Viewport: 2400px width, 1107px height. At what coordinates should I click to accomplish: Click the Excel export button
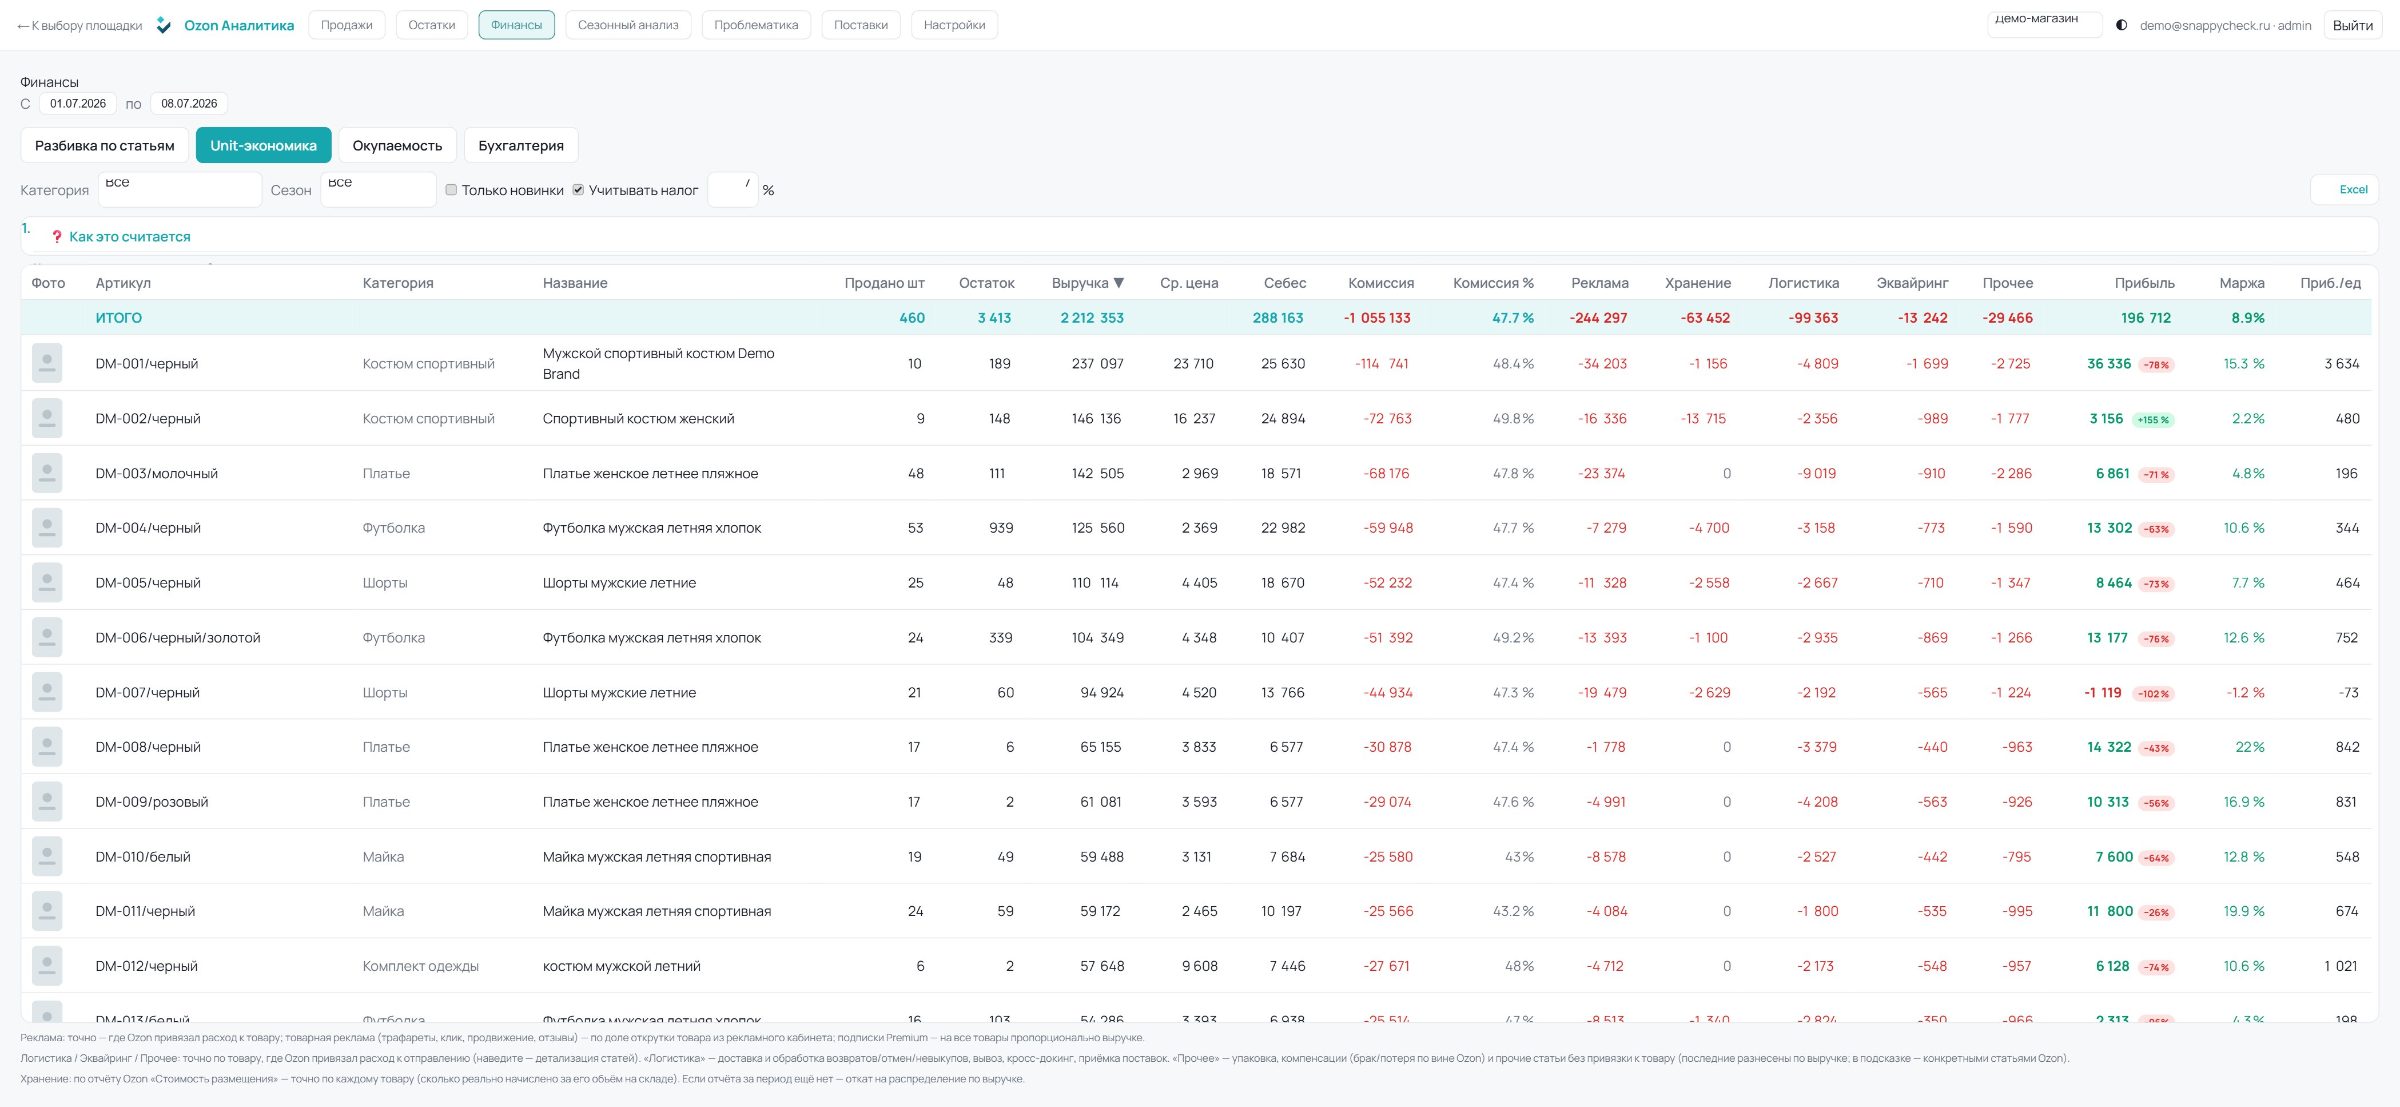point(2344,190)
